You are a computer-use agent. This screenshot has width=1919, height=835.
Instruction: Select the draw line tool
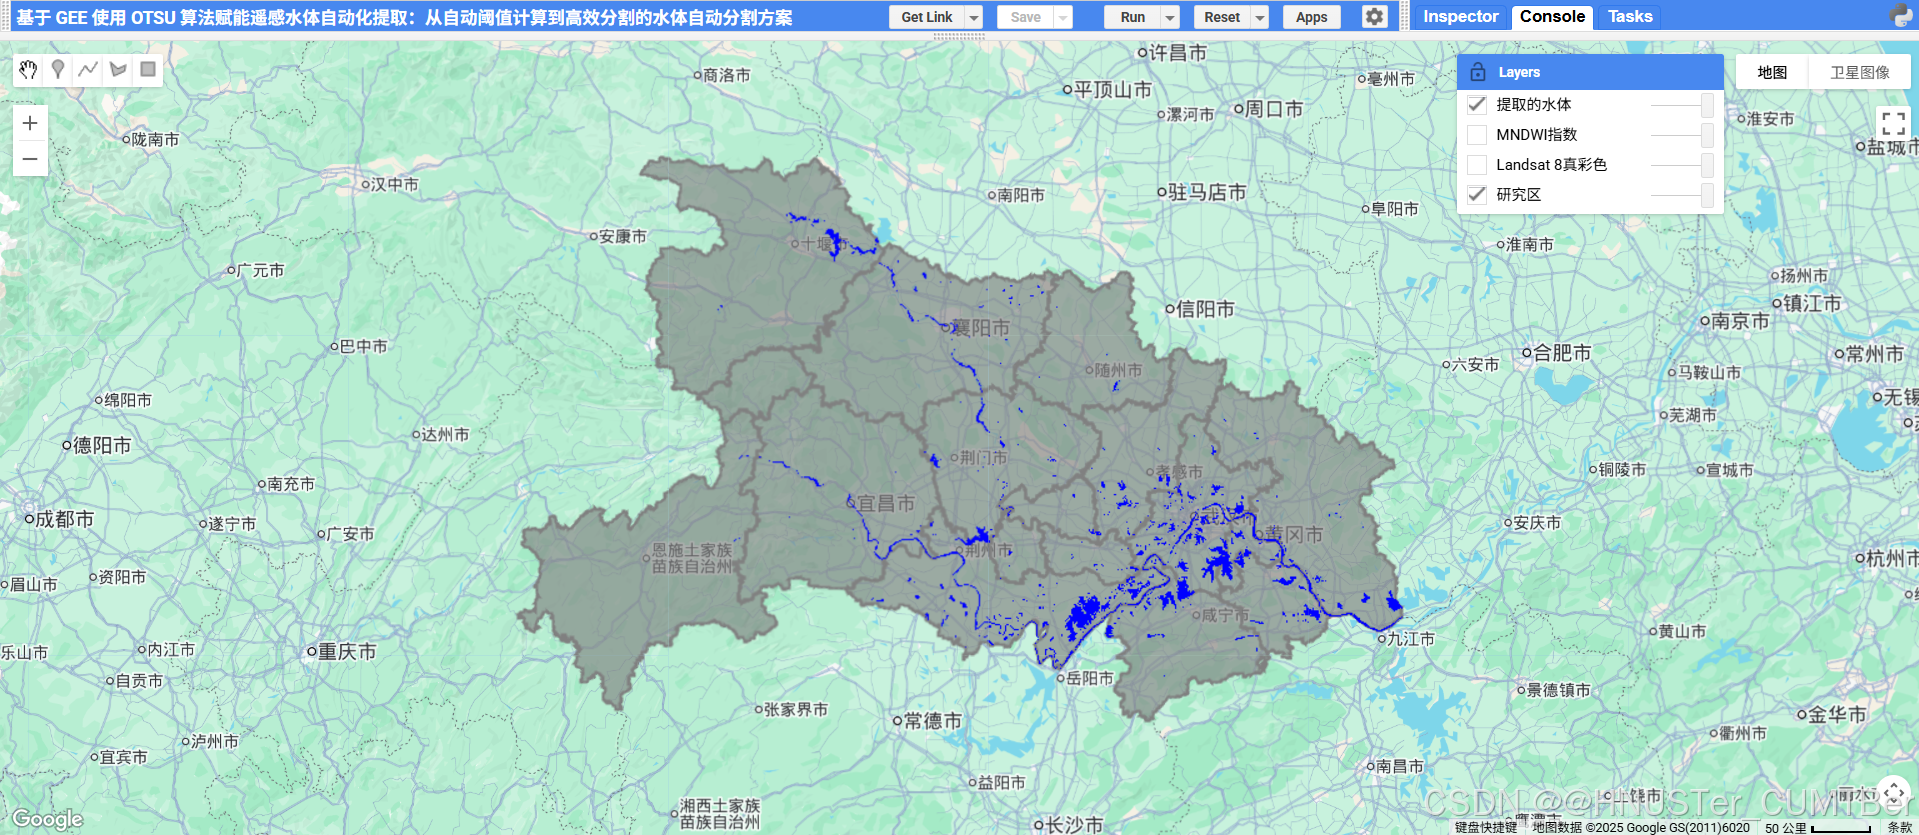pos(88,69)
